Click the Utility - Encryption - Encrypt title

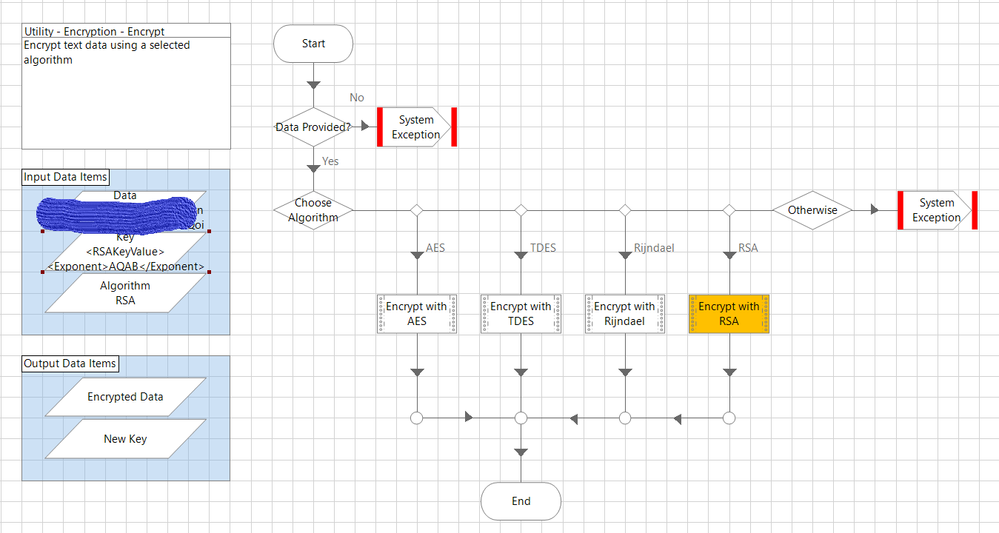94,31
